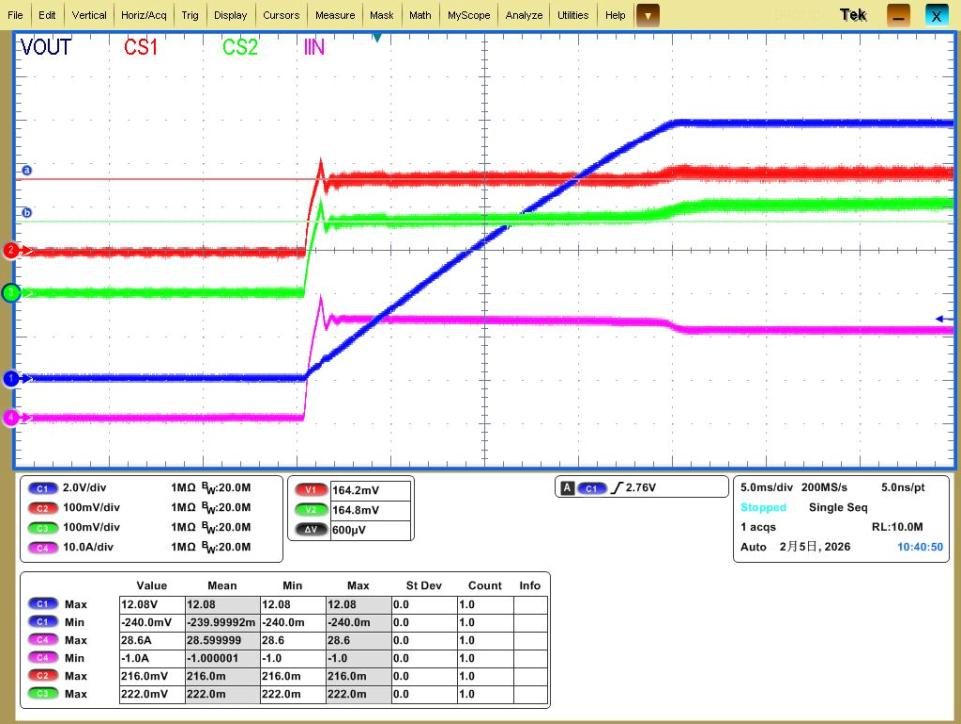Screen dimensions: 961x724
Task: Open the File menu
Action: tap(15, 15)
